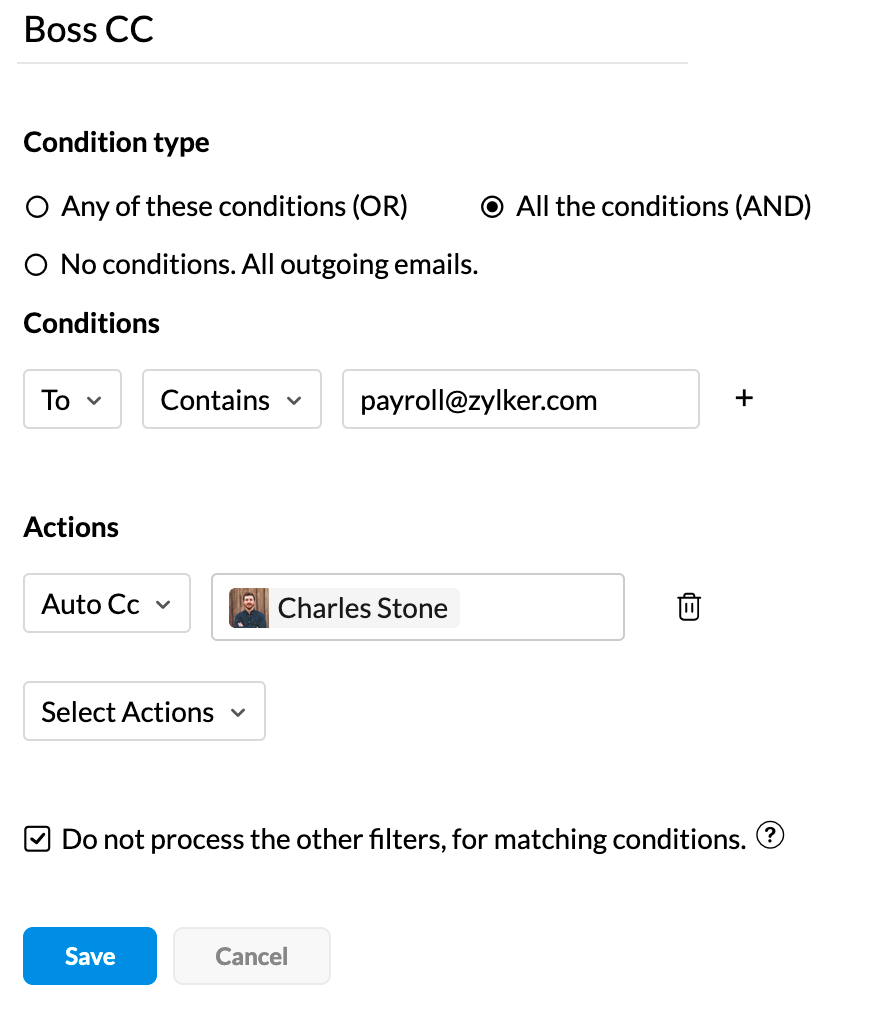Uncheck 'Do not process the other filters' checkbox

[36, 839]
